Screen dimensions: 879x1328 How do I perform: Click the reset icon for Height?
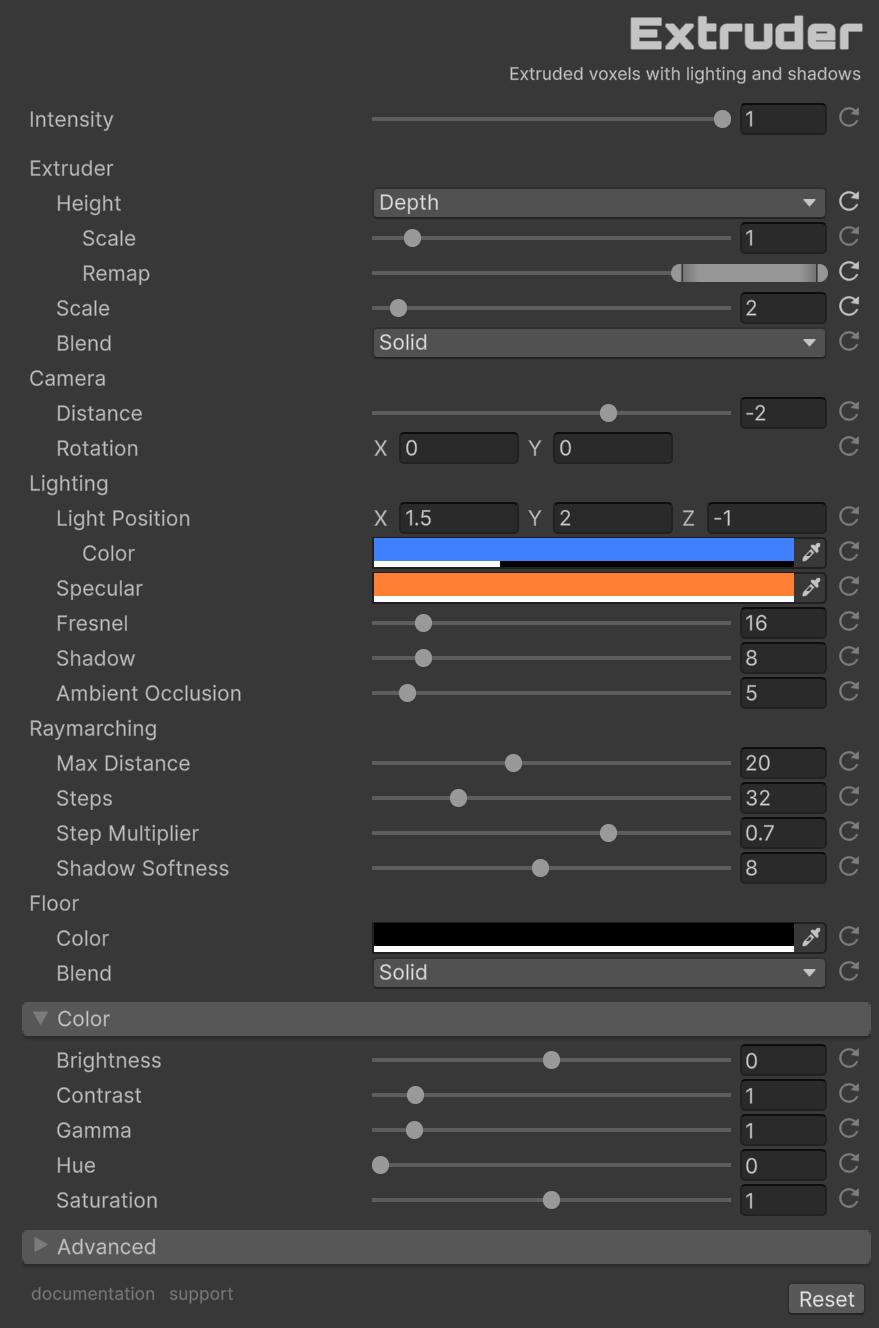pos(849,202)
